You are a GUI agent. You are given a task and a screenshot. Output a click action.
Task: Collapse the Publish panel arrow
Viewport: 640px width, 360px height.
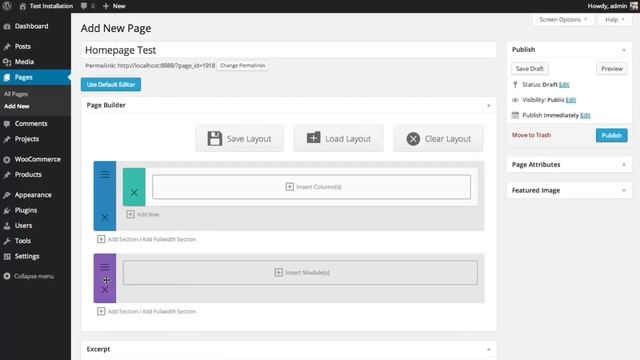pos(624,50)
